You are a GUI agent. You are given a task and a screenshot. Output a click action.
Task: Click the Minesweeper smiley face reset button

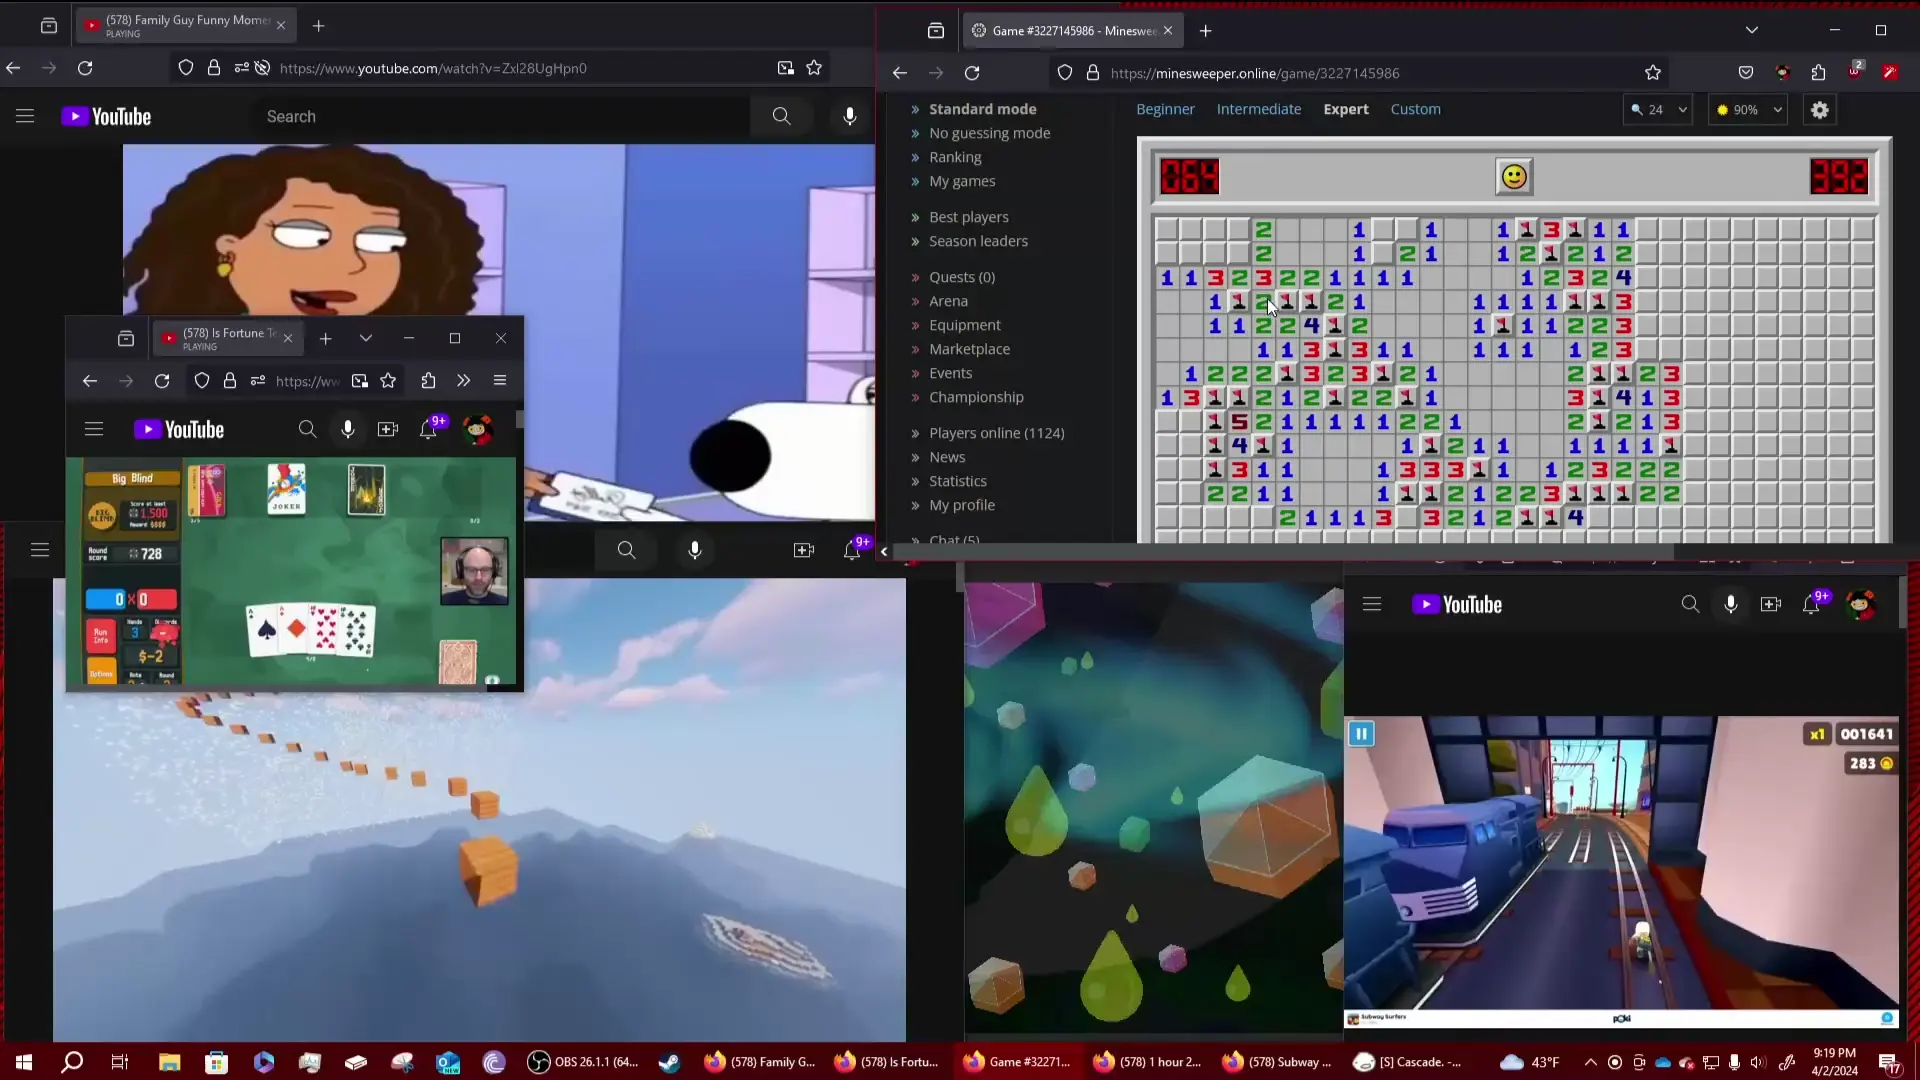(1514, 177)
